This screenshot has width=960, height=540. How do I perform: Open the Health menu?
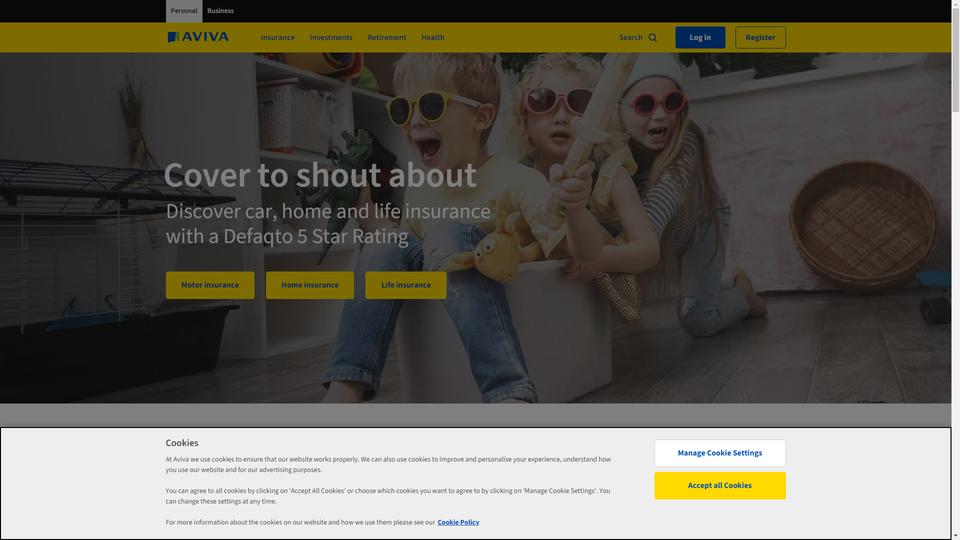coord(433,37)
